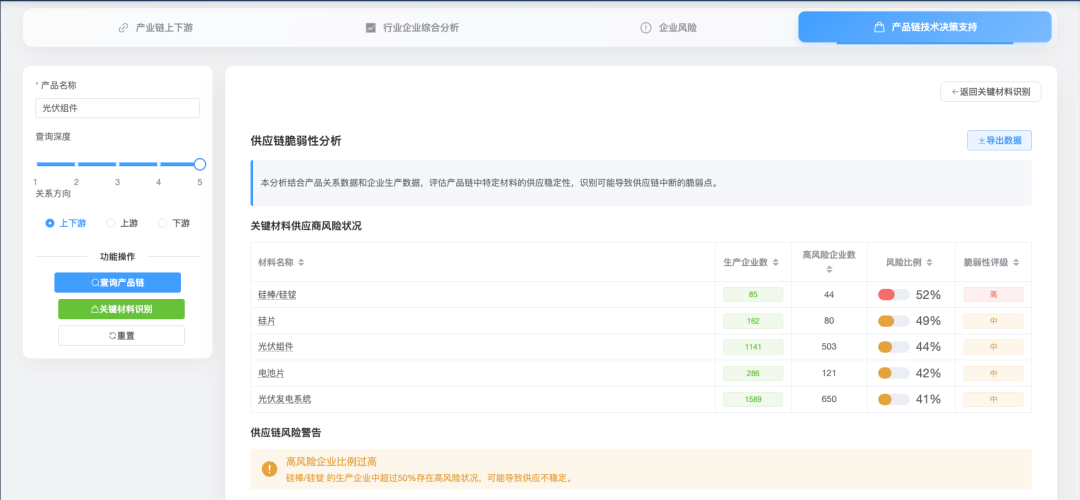Screen dimensions: 1080x500
Task: Click the sort icon beside 材料名称
Action: [x=301, y=262]
